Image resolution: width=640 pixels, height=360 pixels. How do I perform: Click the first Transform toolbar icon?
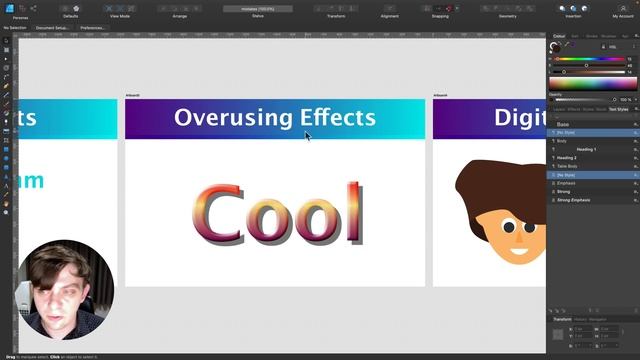coord(320,8)
